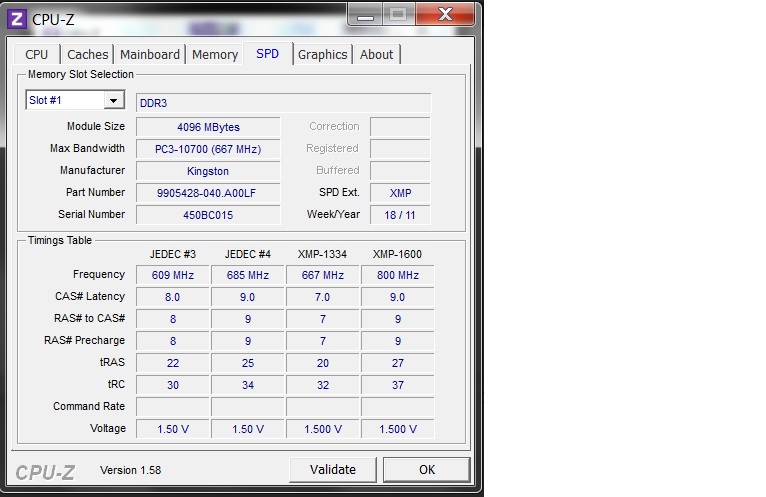The width and height of the screenshot is (766, 497).
Task: Click the tRAS value 20
Action: pyautogui.click(x=323, y=363)
